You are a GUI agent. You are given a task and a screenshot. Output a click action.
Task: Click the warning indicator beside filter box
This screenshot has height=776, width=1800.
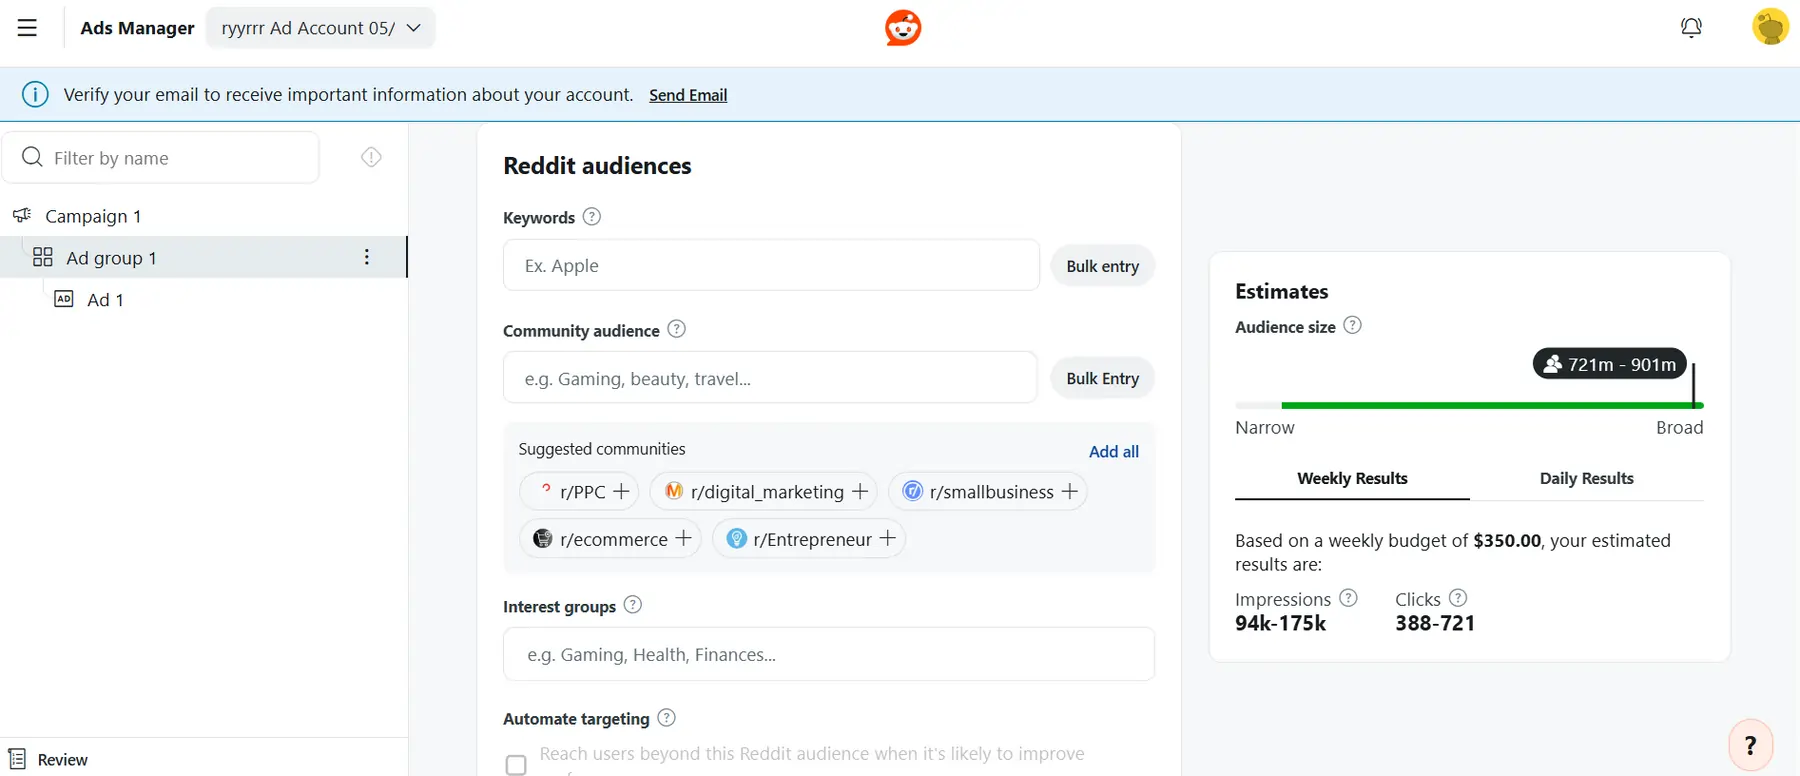[371, 157]
